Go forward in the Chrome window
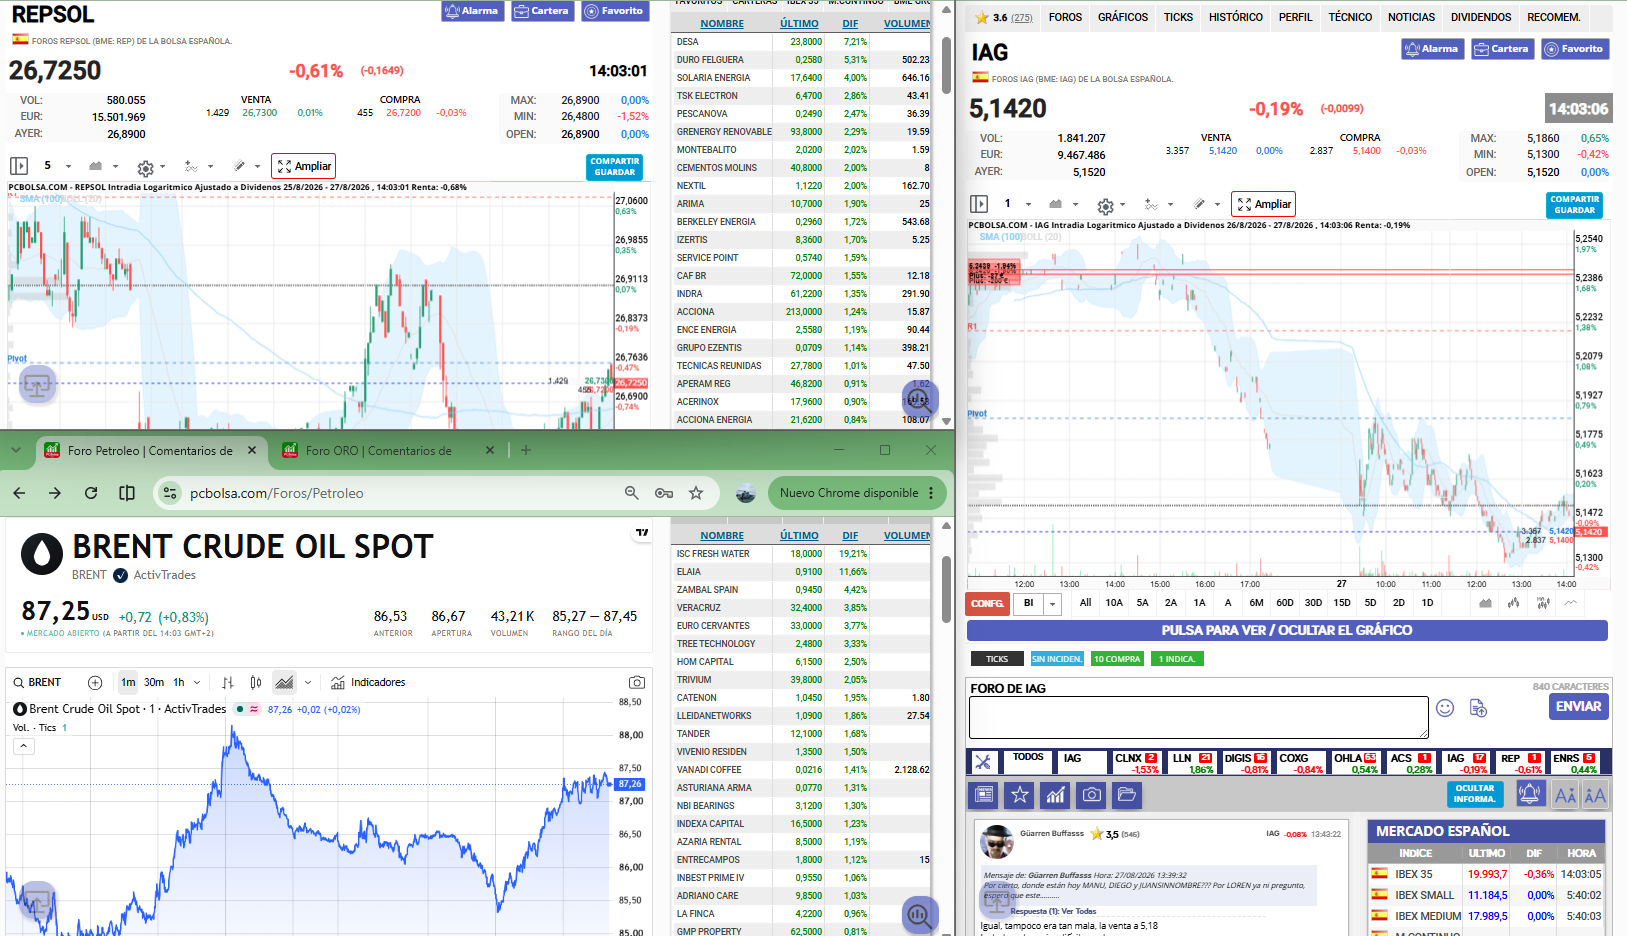This screenshot has width=1627, height=936. click(55, 493)
